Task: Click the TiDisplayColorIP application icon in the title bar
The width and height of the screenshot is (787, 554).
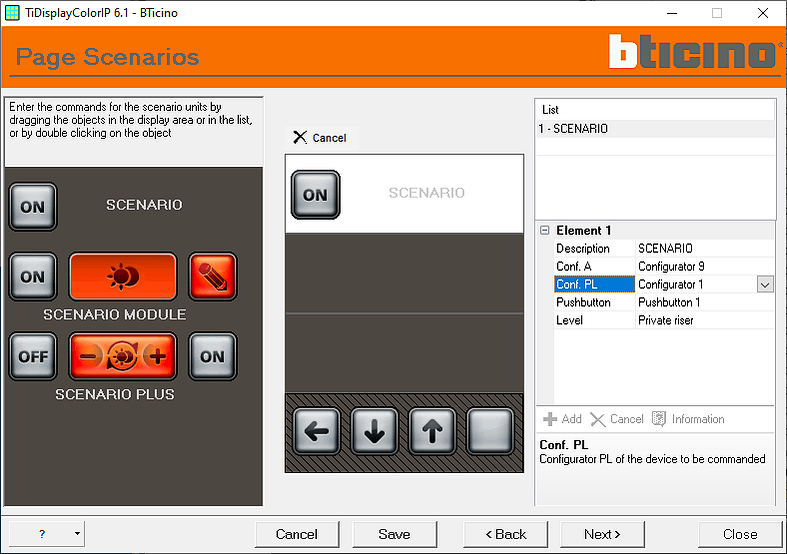Action: pos(12,13)
